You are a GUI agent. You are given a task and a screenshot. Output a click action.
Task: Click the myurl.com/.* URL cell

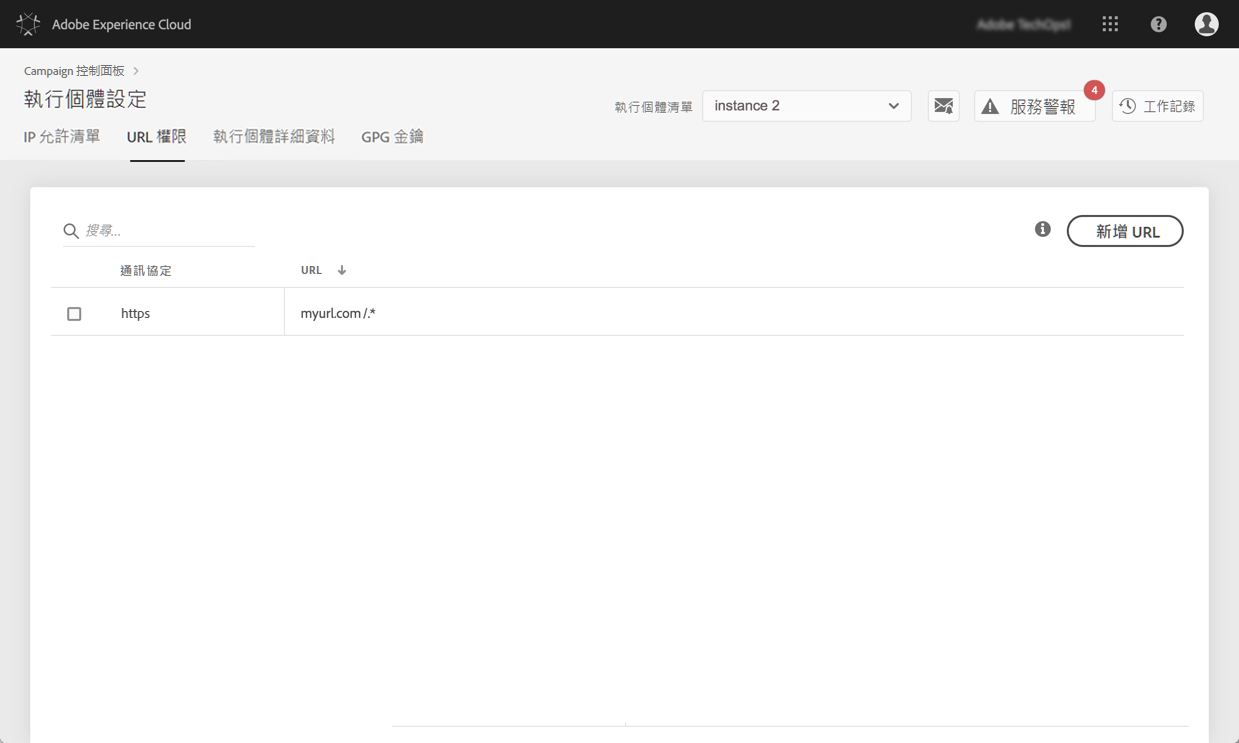338,313
